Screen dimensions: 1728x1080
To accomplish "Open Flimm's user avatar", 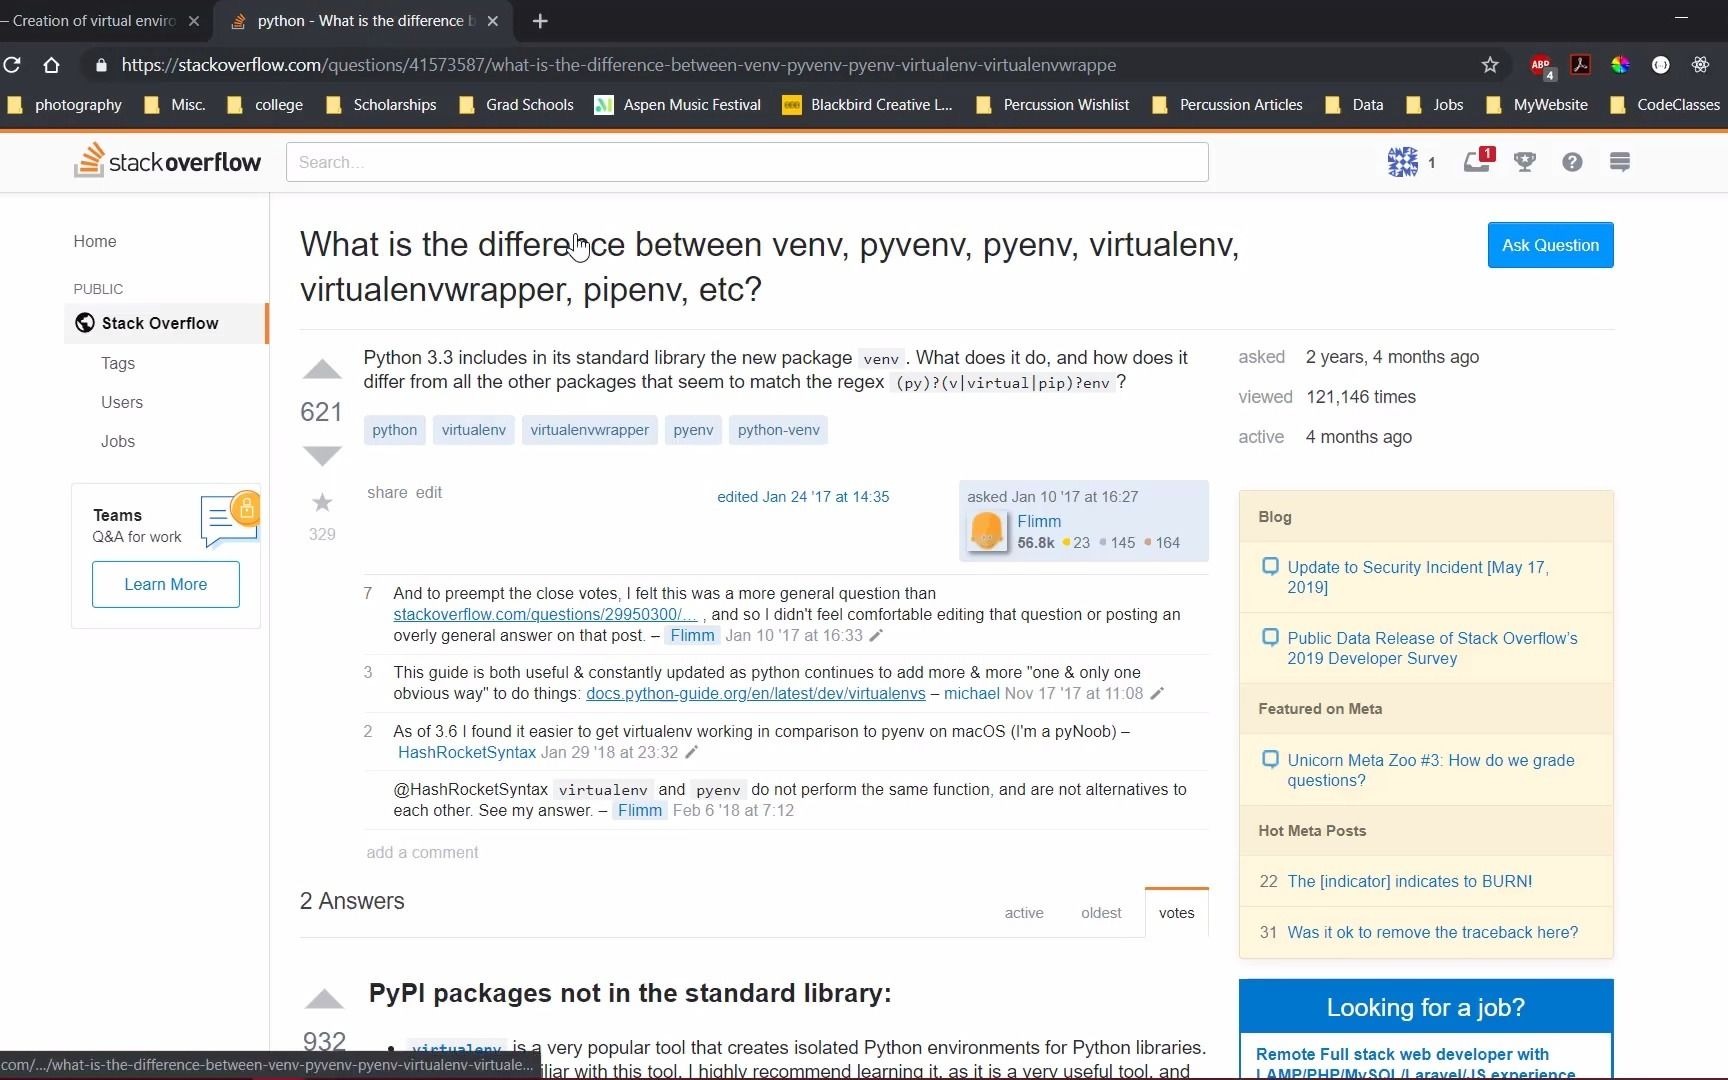I will tap(988, 531).
